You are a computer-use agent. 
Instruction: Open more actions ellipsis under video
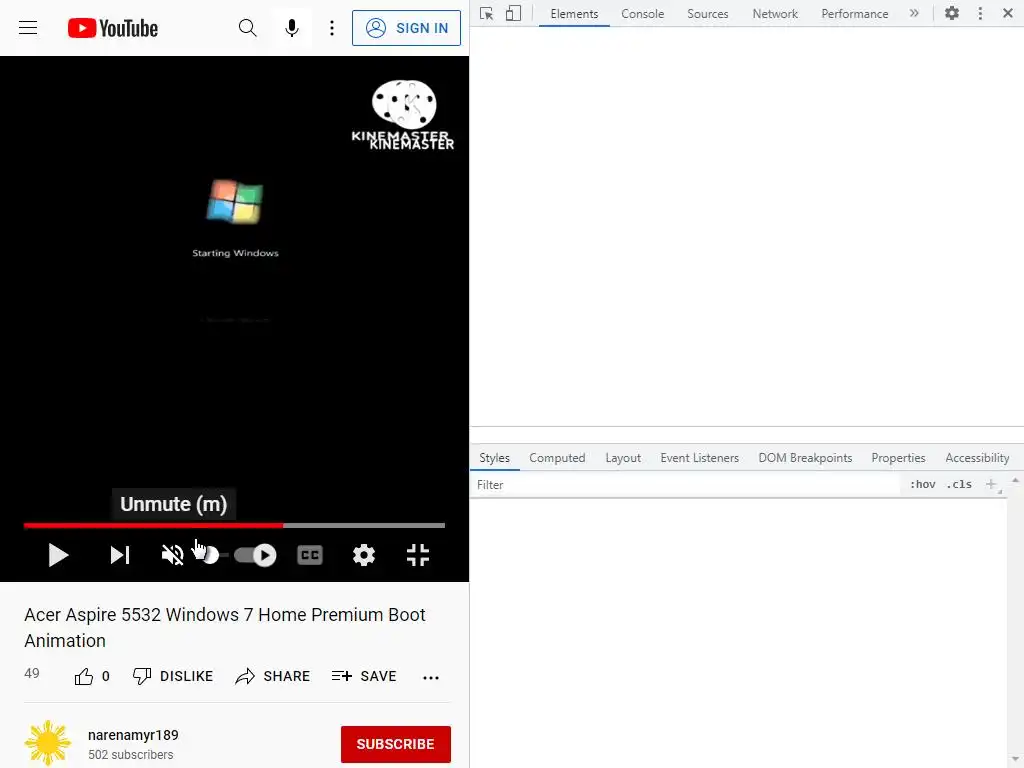point(431,678)
